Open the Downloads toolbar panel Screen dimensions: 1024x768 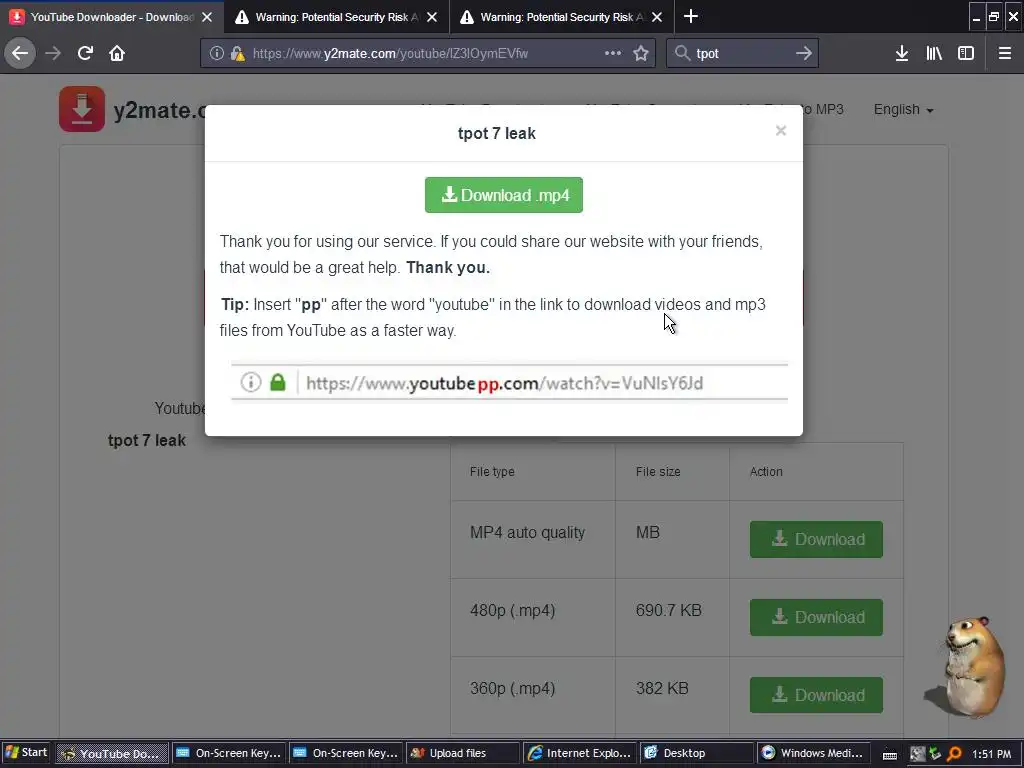pyautogui.click(x=902, y=53)
